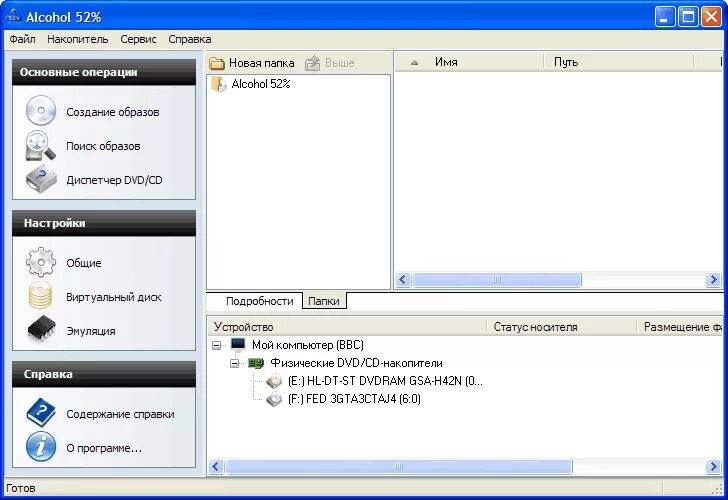Click the Виртуальный диск stacked discs icon
The image size is (728, 500).
[x=41, y=296]
